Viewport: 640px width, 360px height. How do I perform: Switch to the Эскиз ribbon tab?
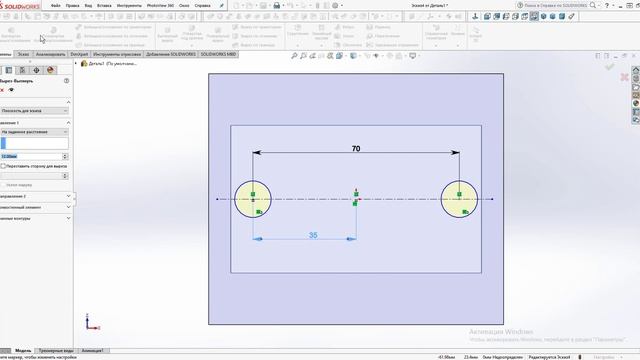(23, 54)
